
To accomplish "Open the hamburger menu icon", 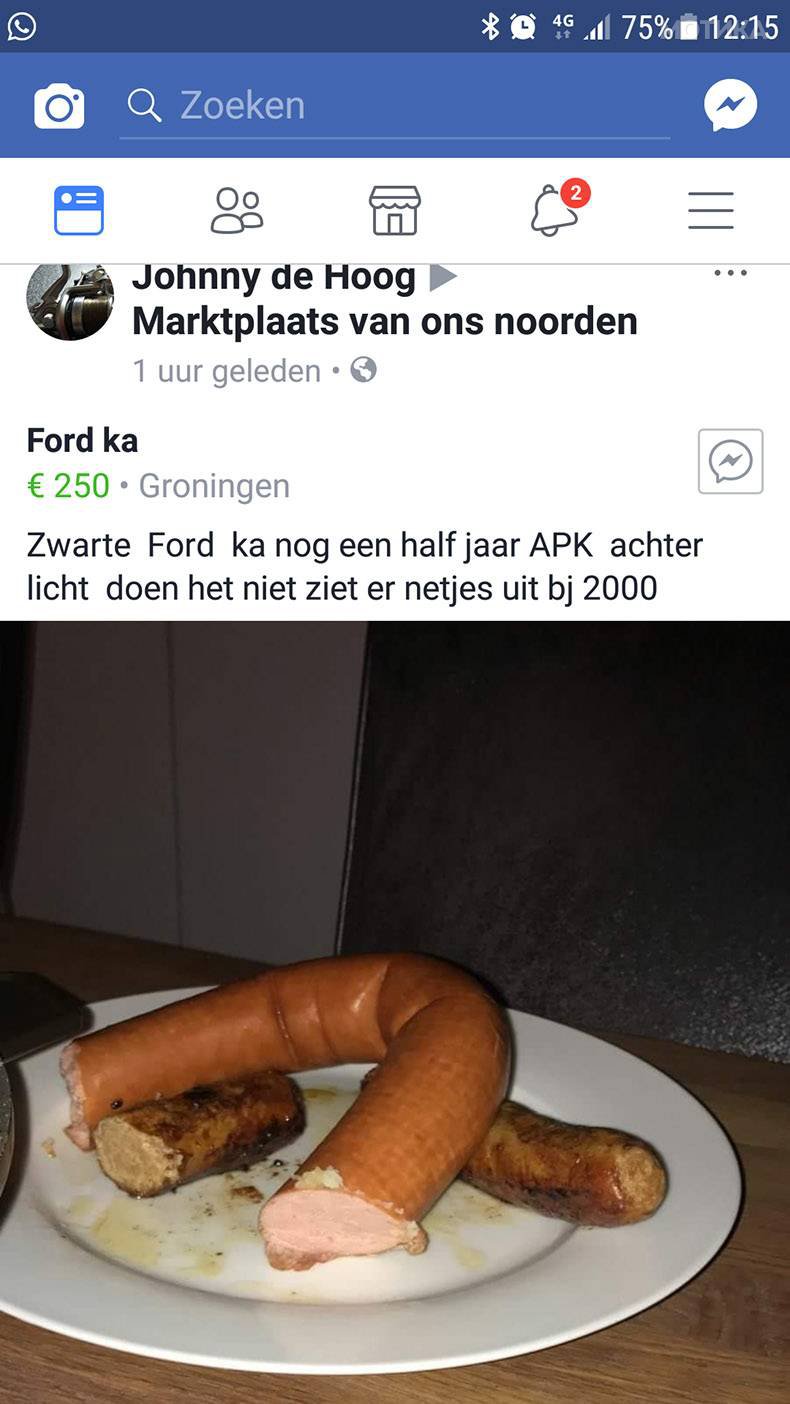I will [711, 210].
